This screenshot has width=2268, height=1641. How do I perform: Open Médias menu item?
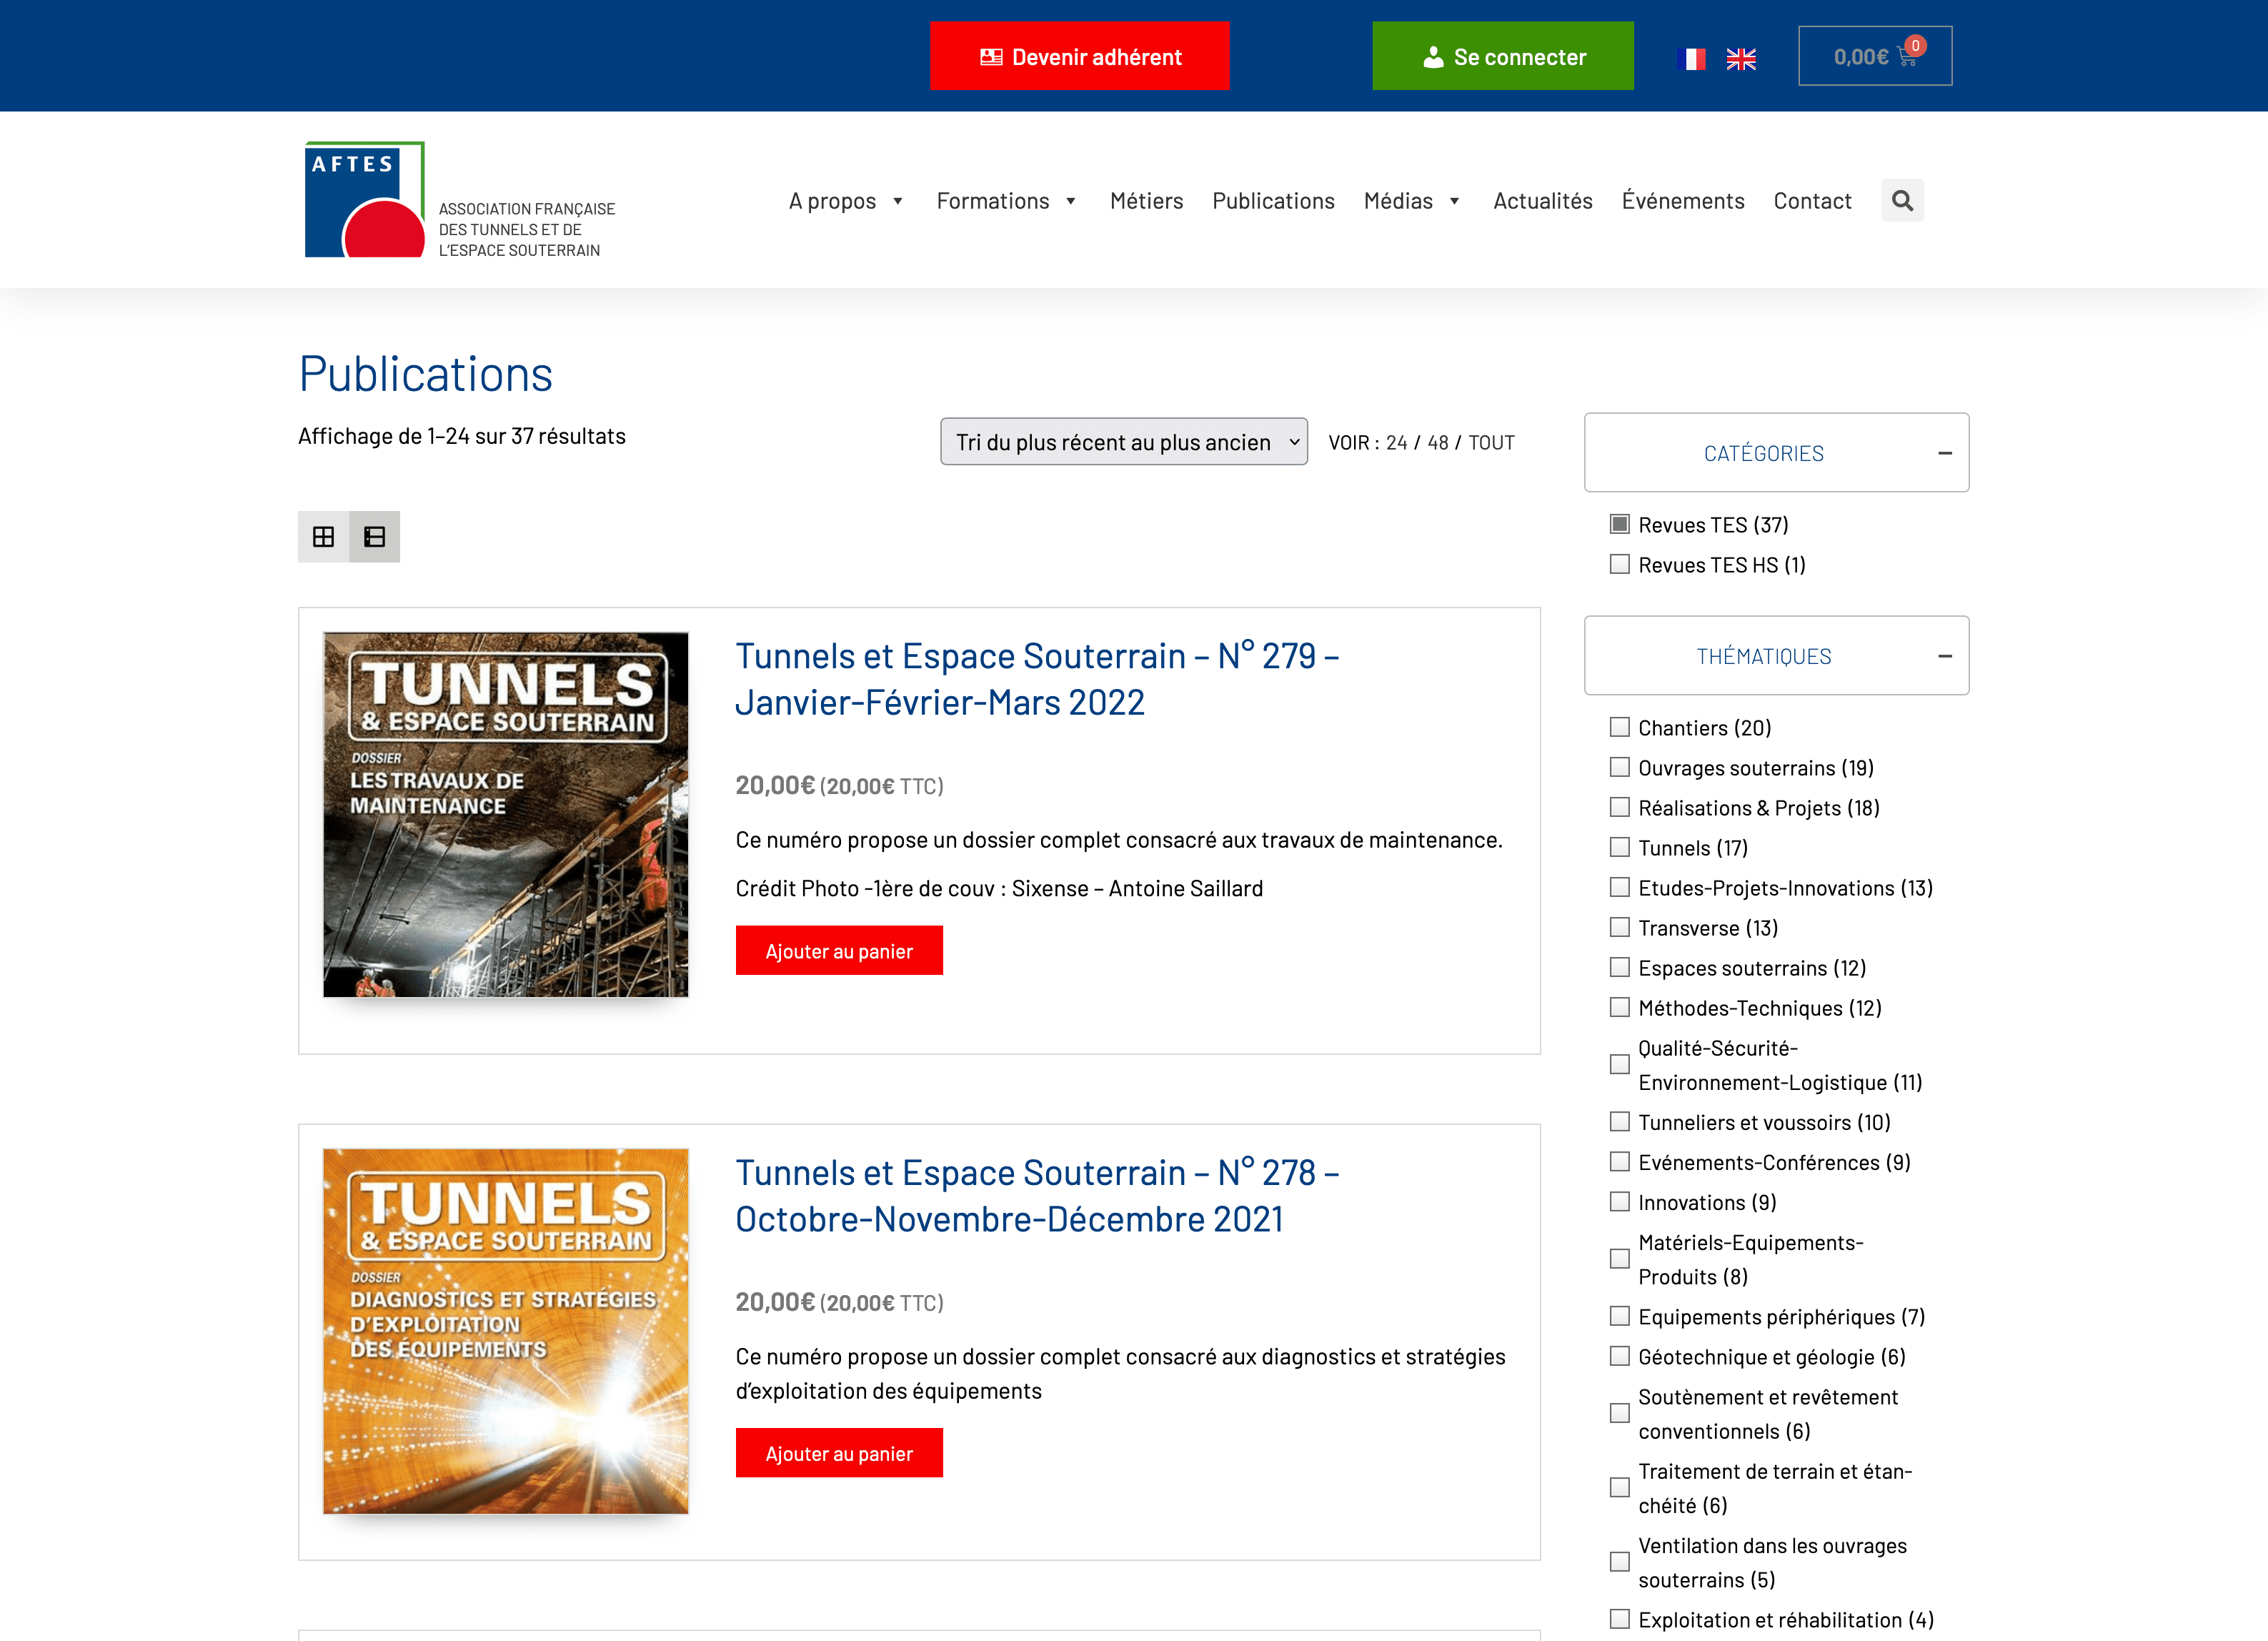1398,201
